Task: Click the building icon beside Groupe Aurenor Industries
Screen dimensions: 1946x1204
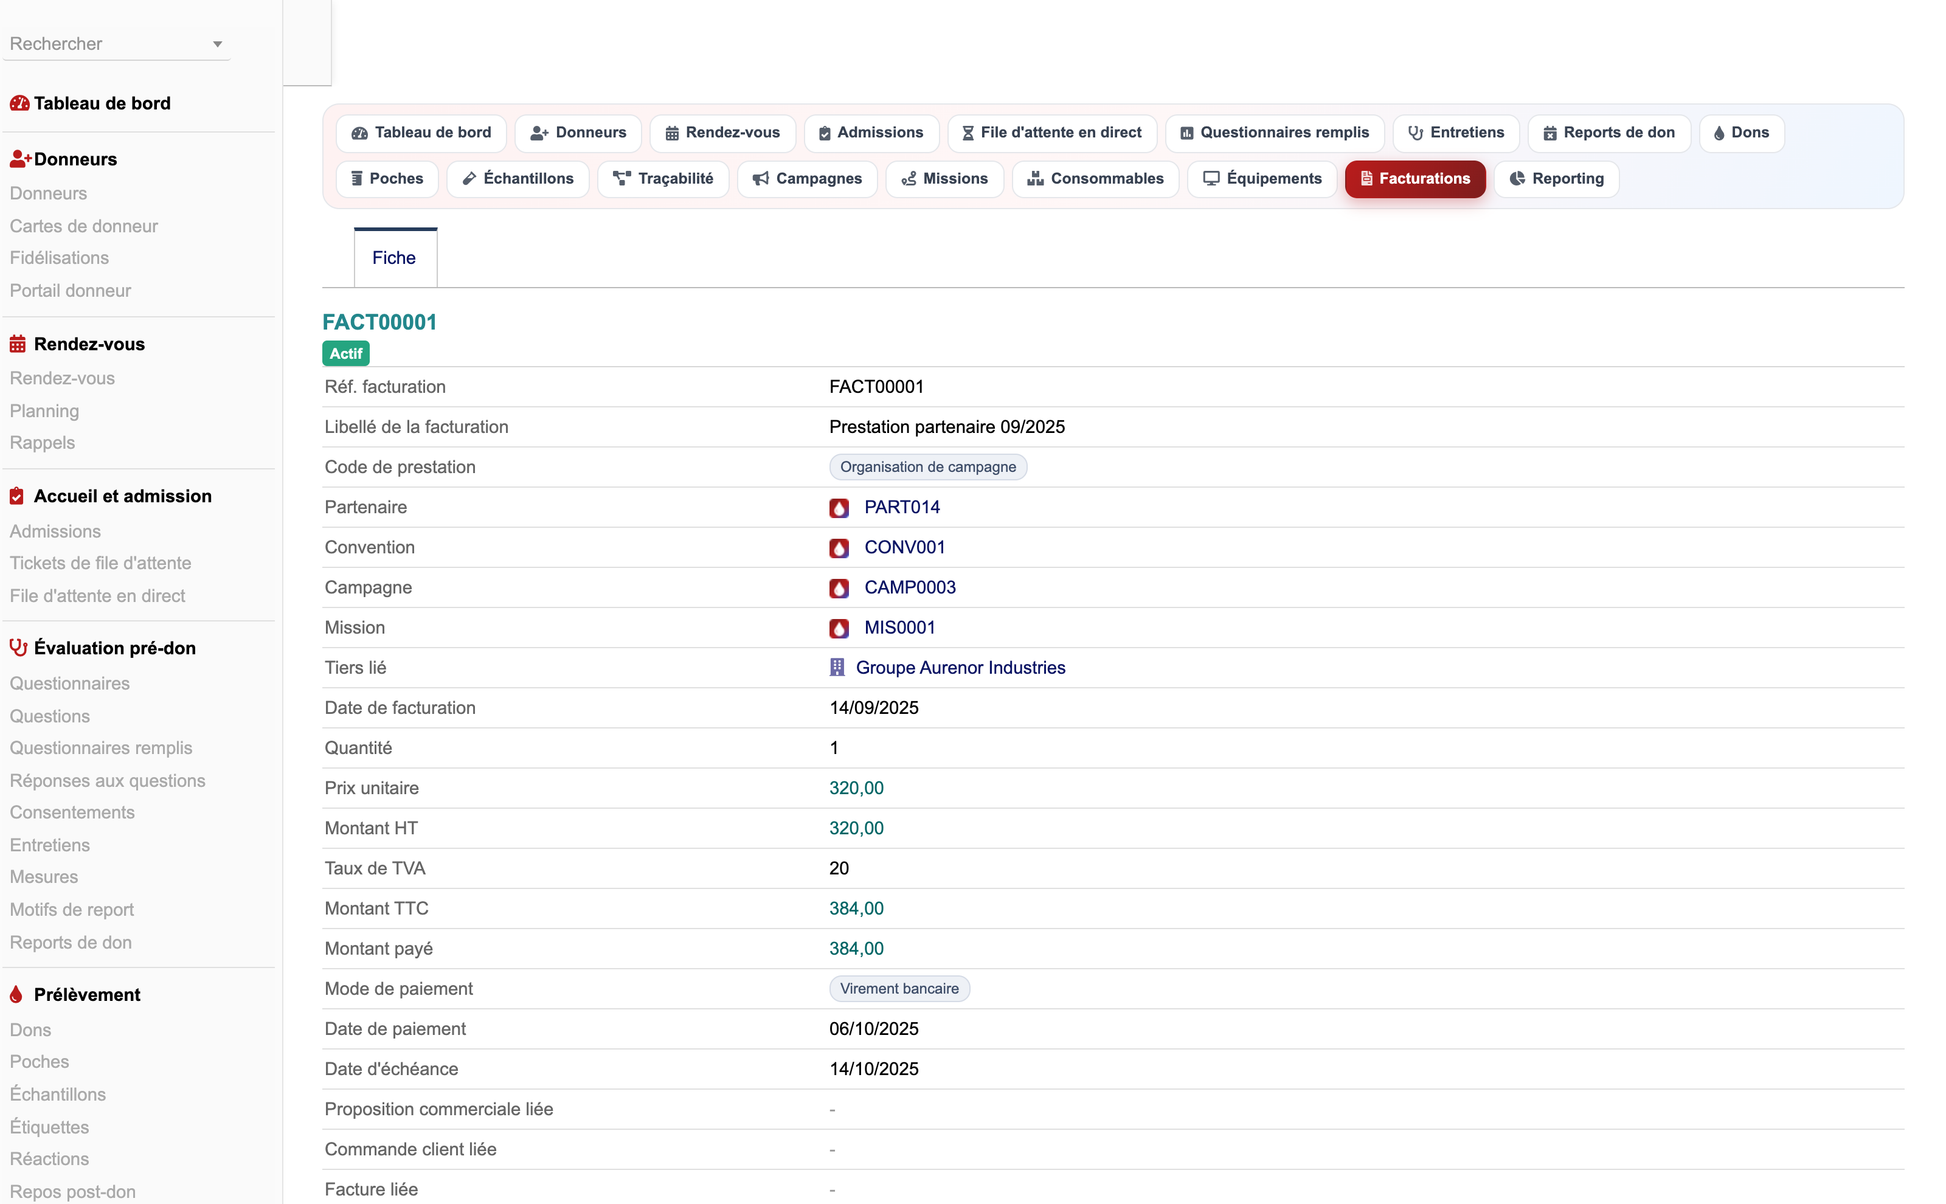Action: (x=837, y=668)
